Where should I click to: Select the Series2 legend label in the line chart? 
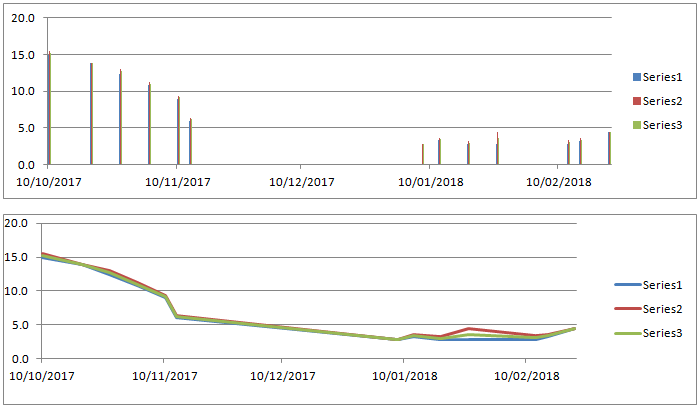click(661, 309)
